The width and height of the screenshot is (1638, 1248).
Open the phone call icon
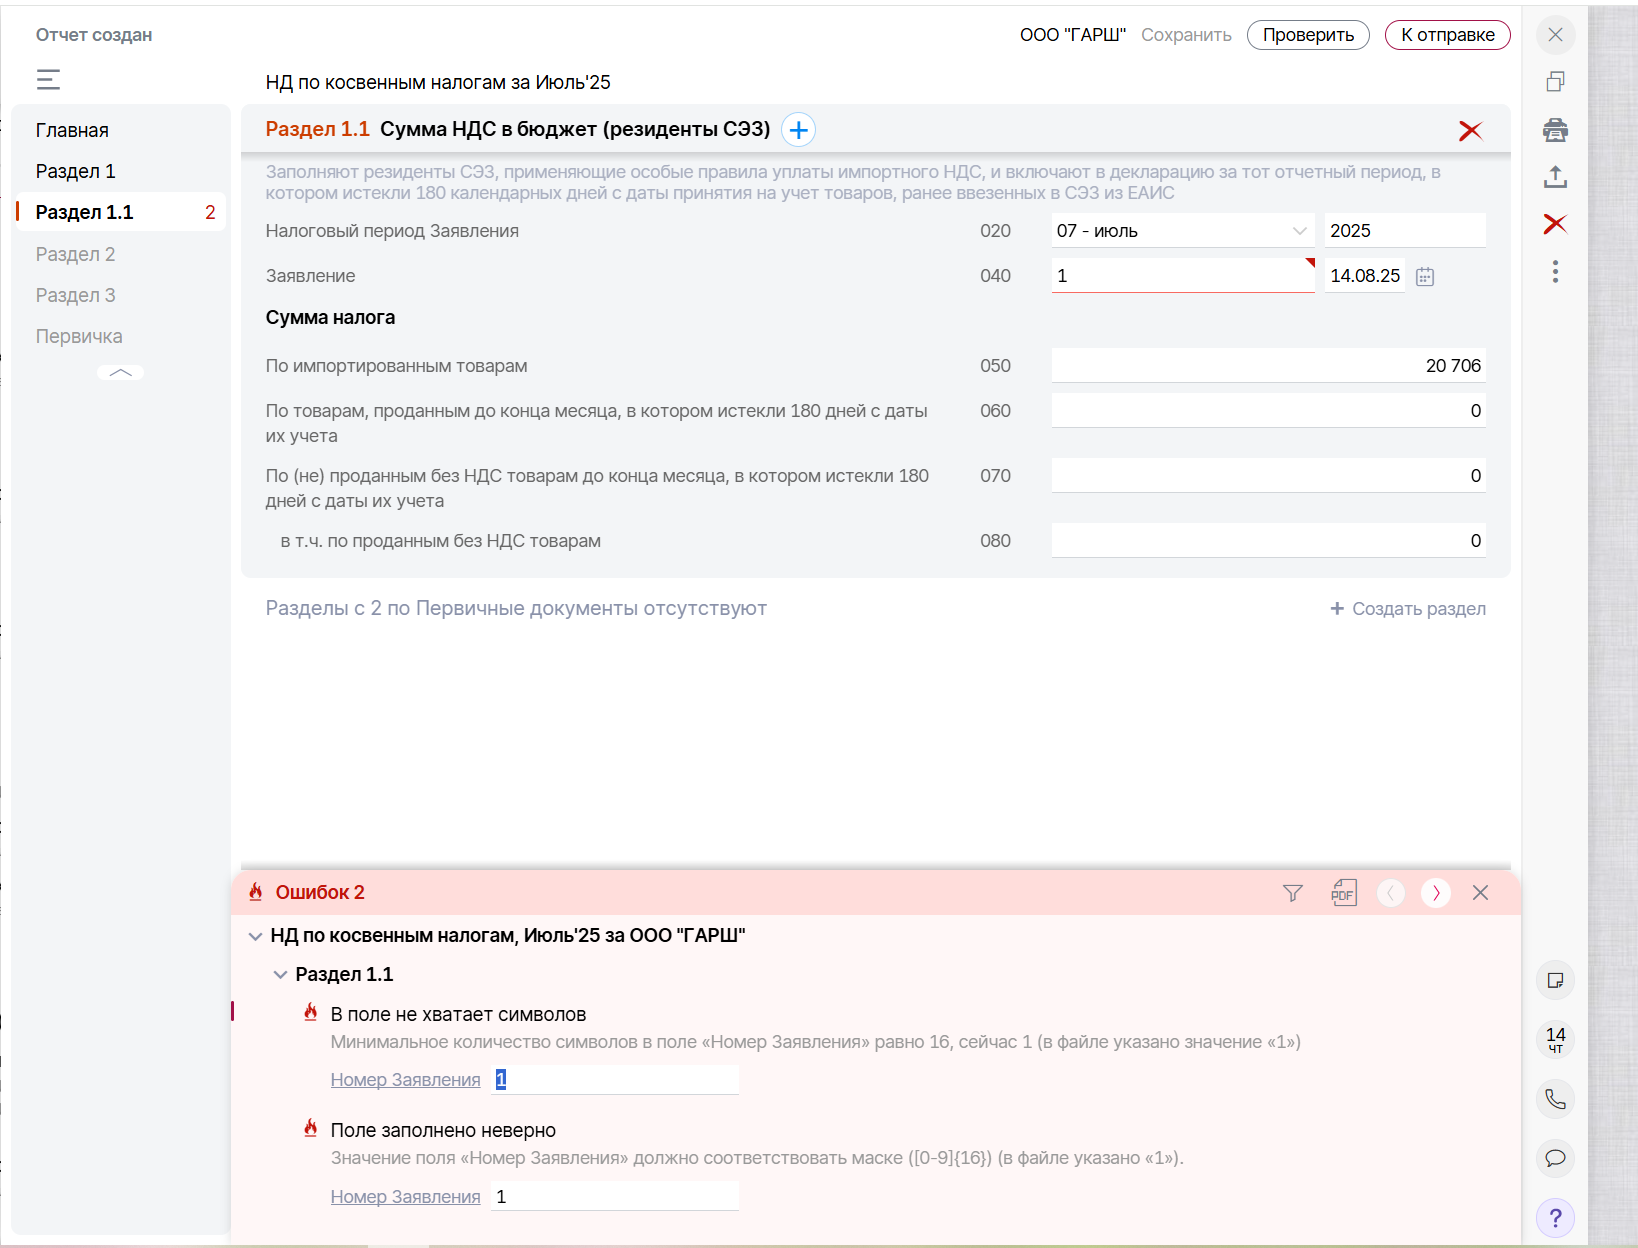pyautogui.click(x=1555, y=1099)
